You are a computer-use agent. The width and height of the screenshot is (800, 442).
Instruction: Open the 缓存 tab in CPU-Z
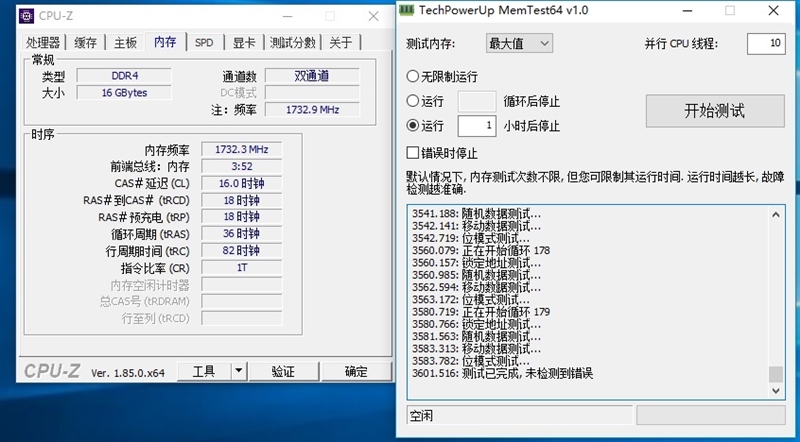pyautogui.click(x=85, y=42)
